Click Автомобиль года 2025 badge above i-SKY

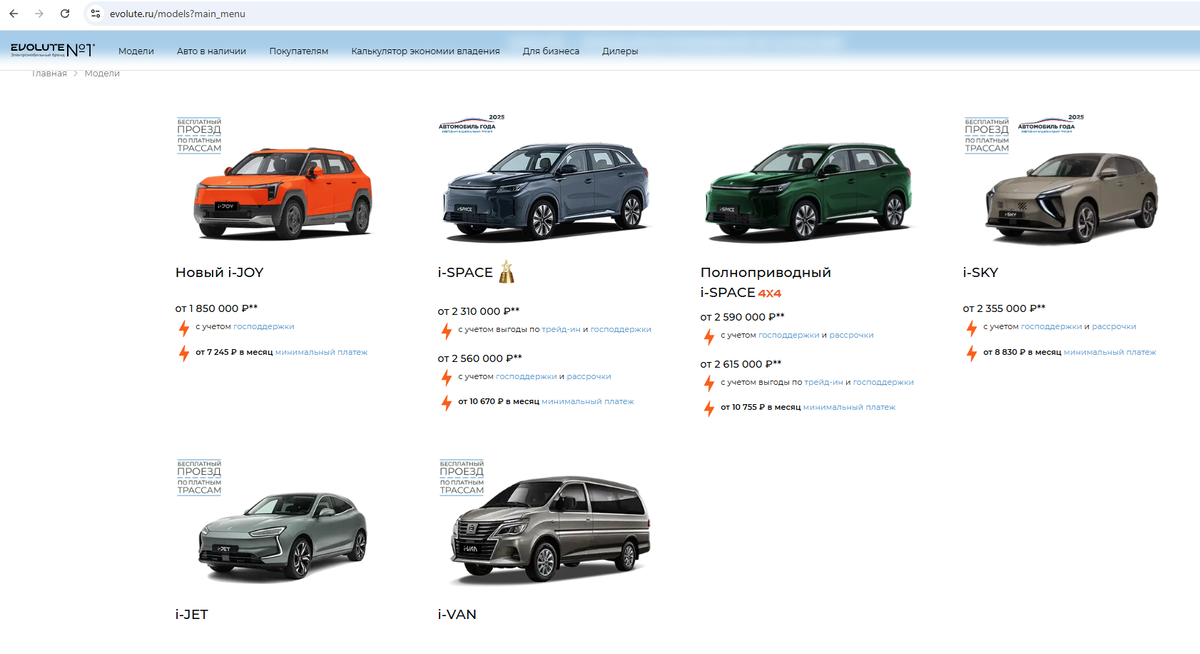1050,125
